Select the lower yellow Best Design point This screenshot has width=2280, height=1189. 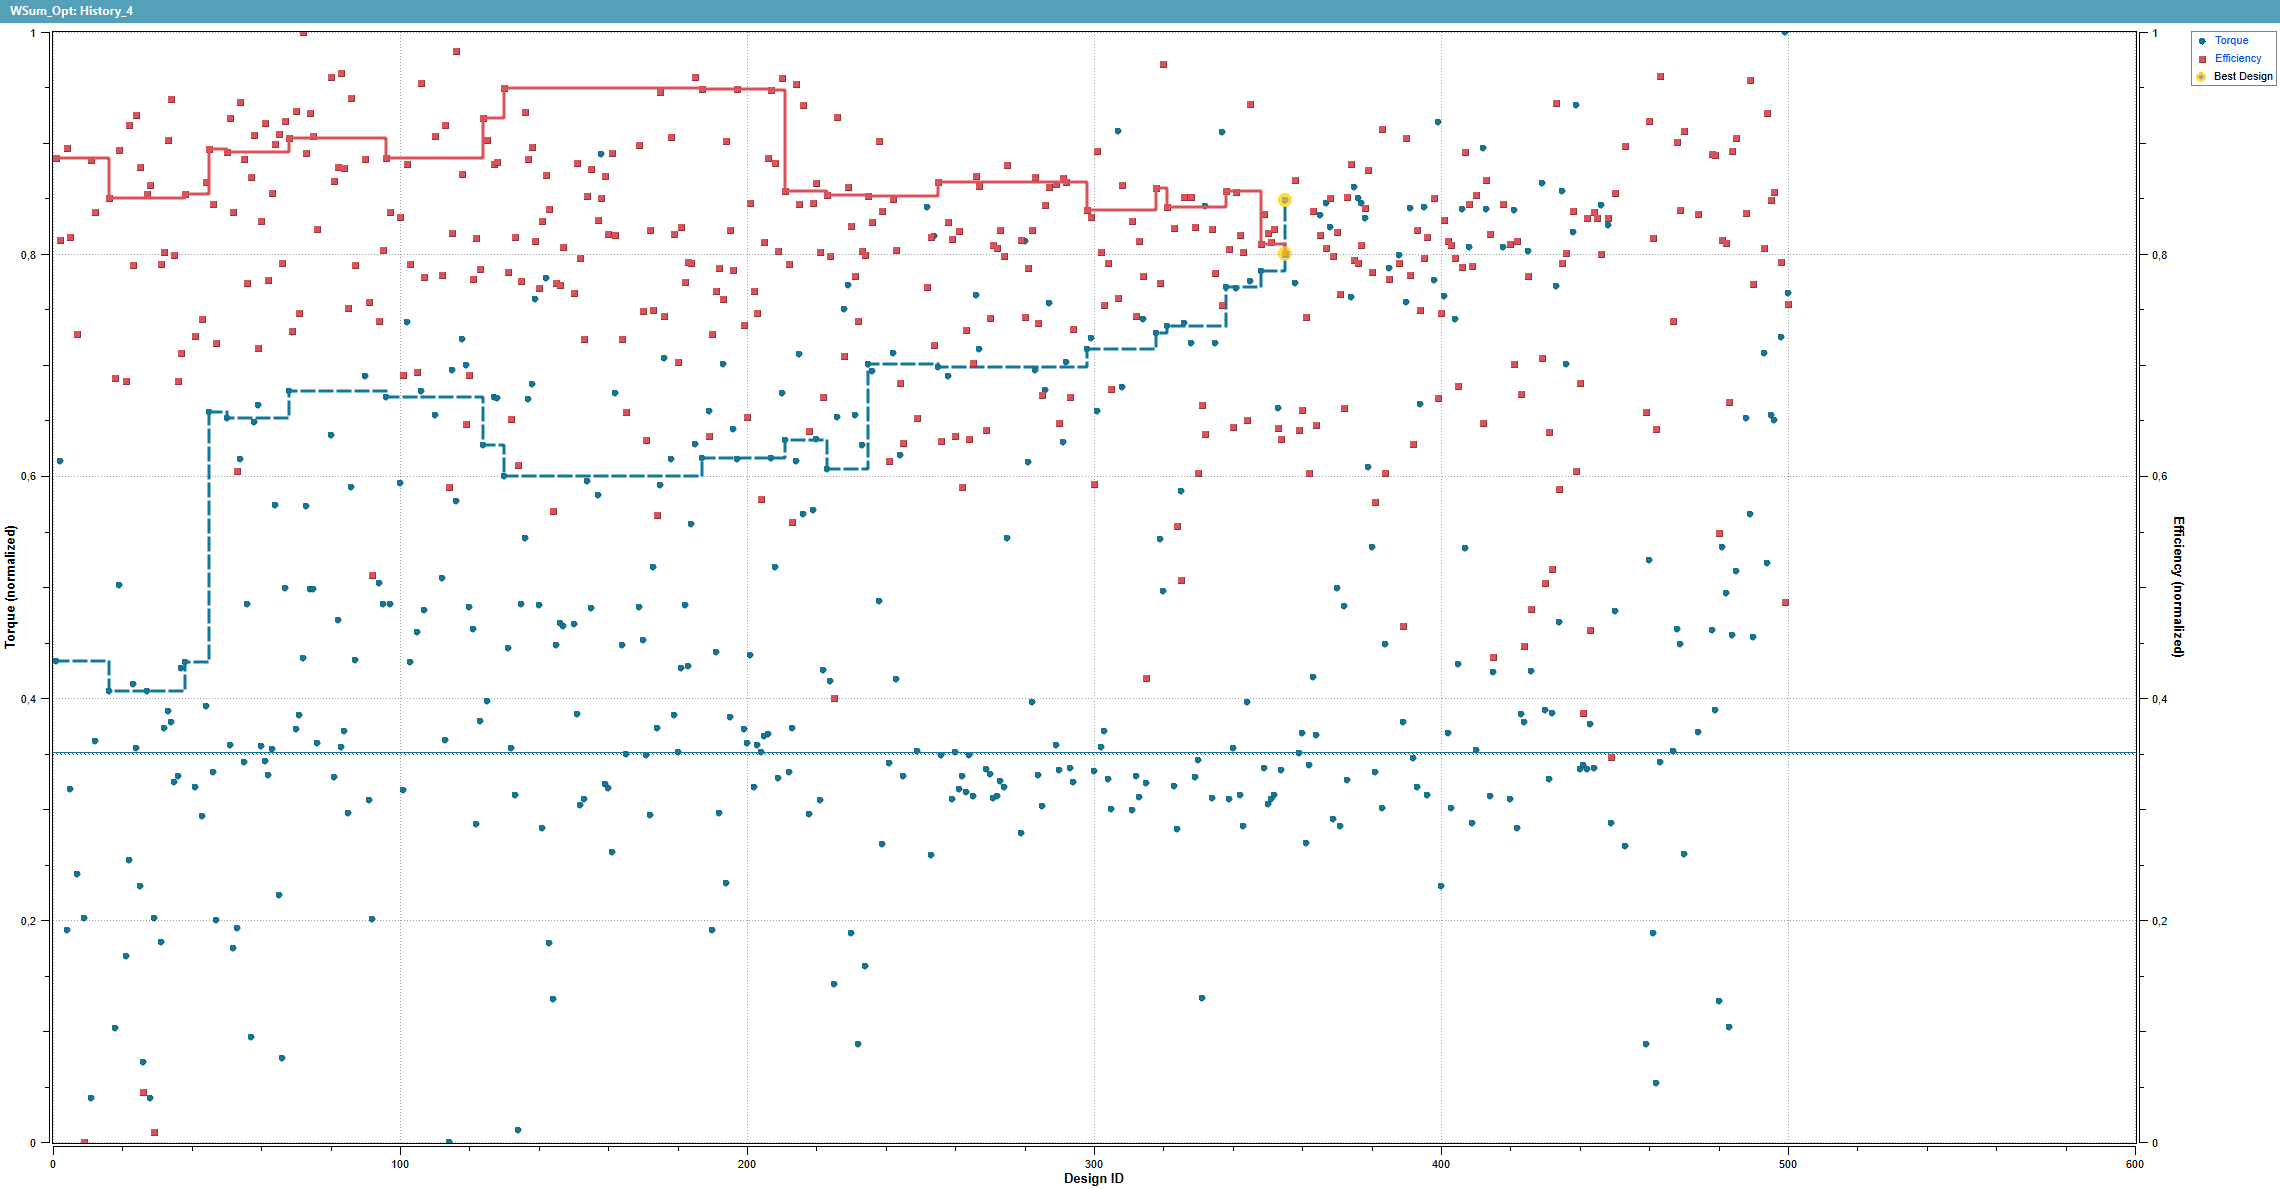[1285, 254]
